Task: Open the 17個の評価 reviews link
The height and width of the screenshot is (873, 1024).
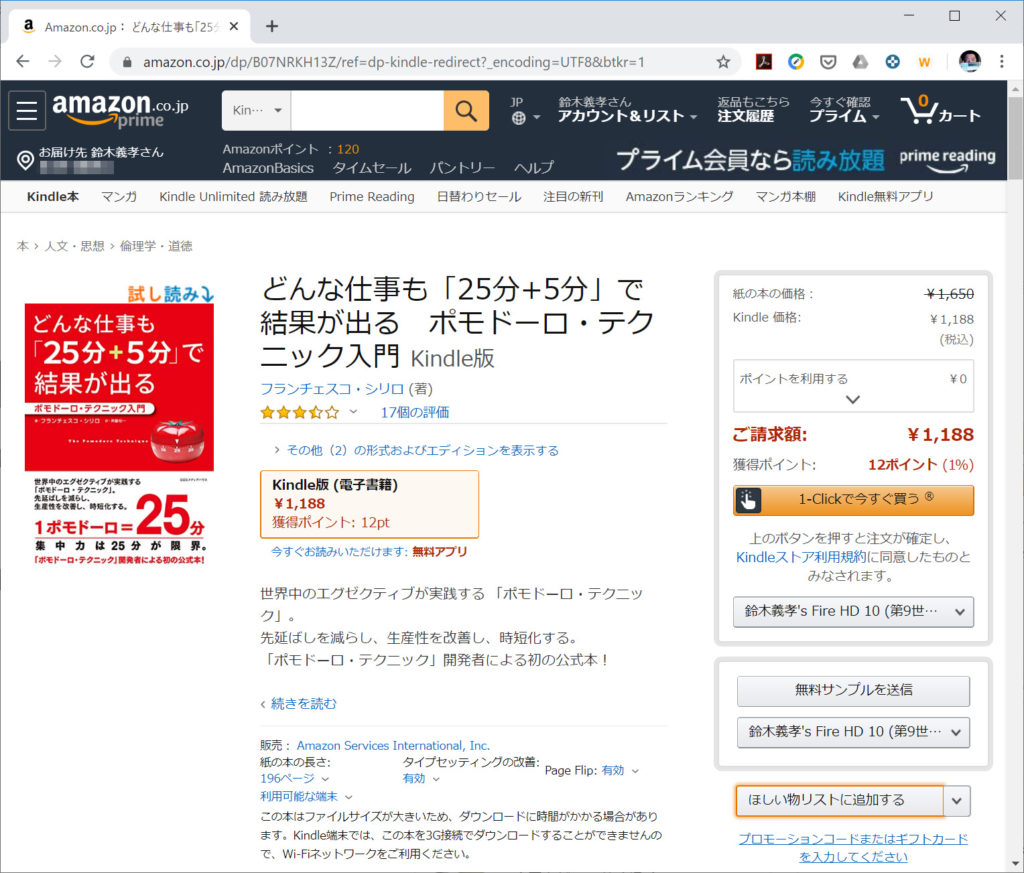Action: (x=415, y=412)
